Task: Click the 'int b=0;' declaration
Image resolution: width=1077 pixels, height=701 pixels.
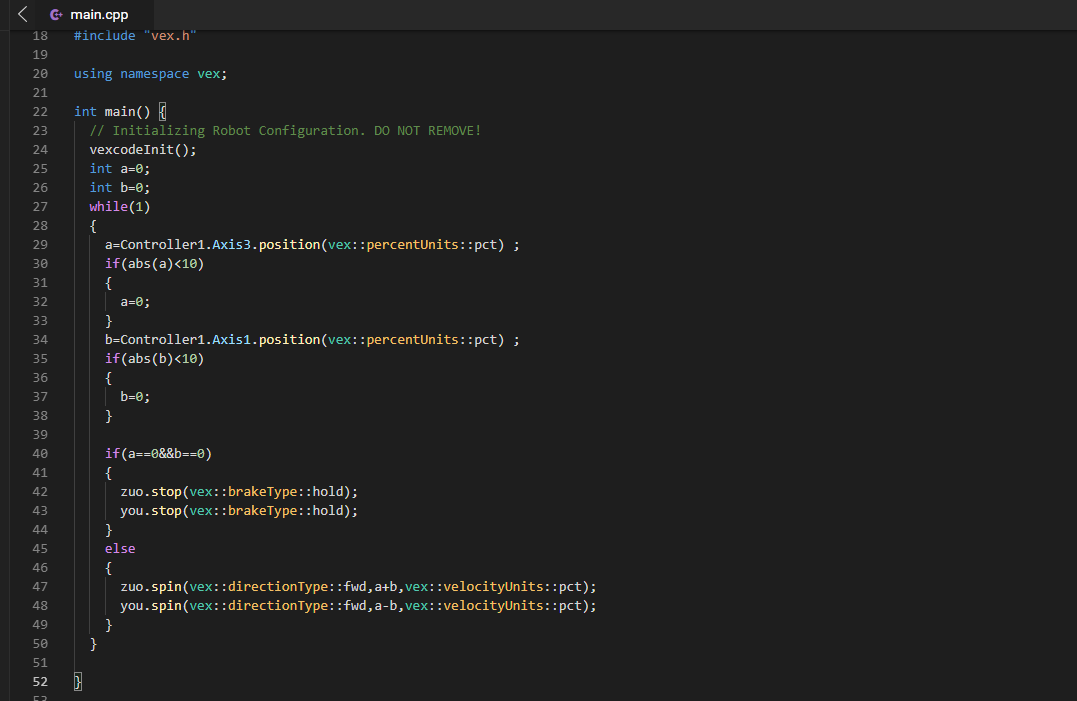Action: click(x=120, y=187)
